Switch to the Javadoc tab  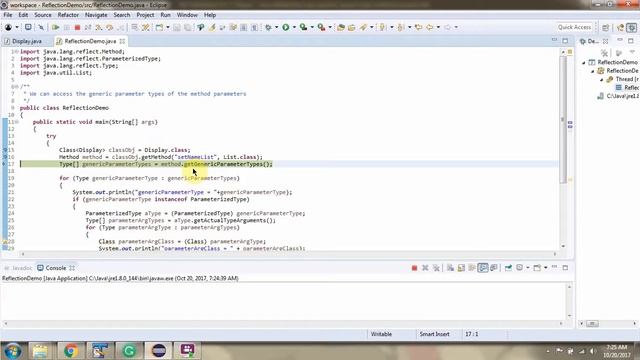(18, 268)
